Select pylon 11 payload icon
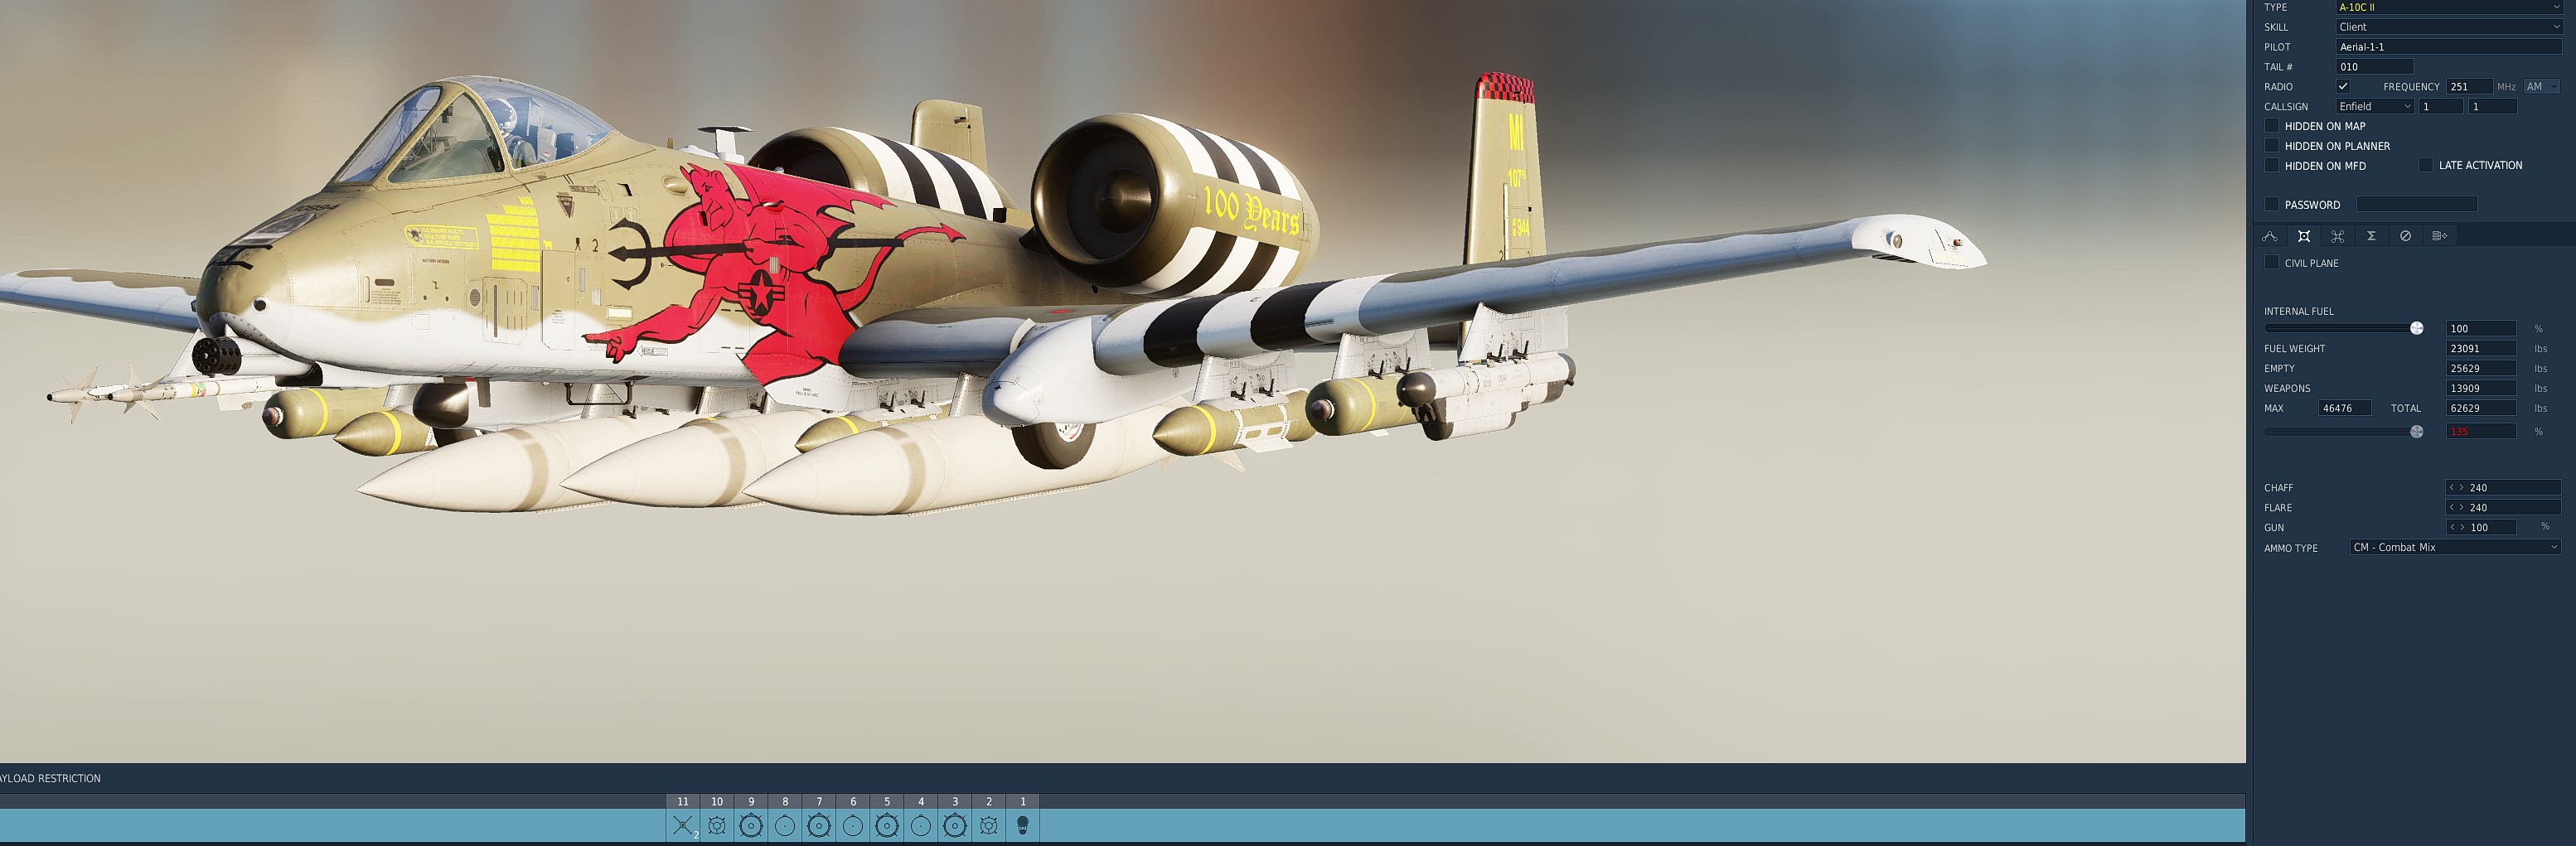Image resolution: width=2576 pixels, height=846 pixels. 683,826
